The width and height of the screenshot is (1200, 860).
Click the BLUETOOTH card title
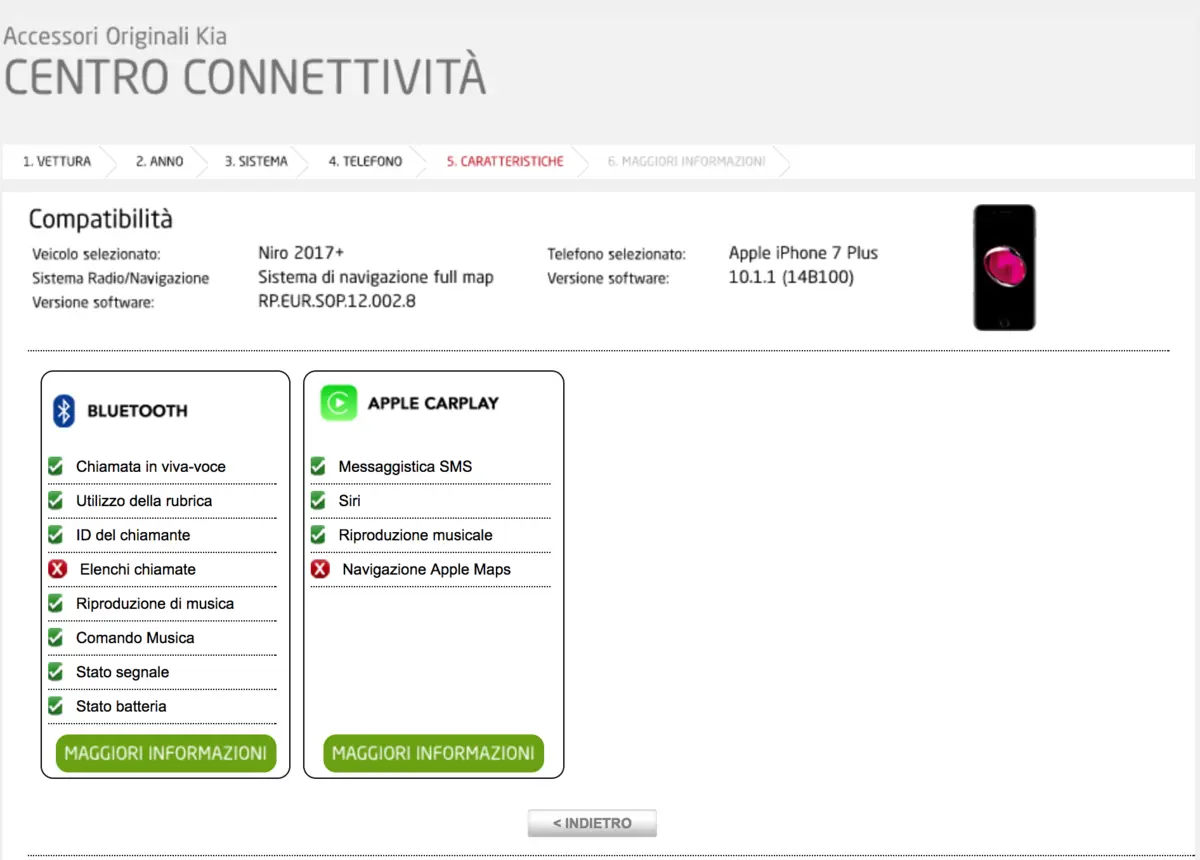coord(137,410)
